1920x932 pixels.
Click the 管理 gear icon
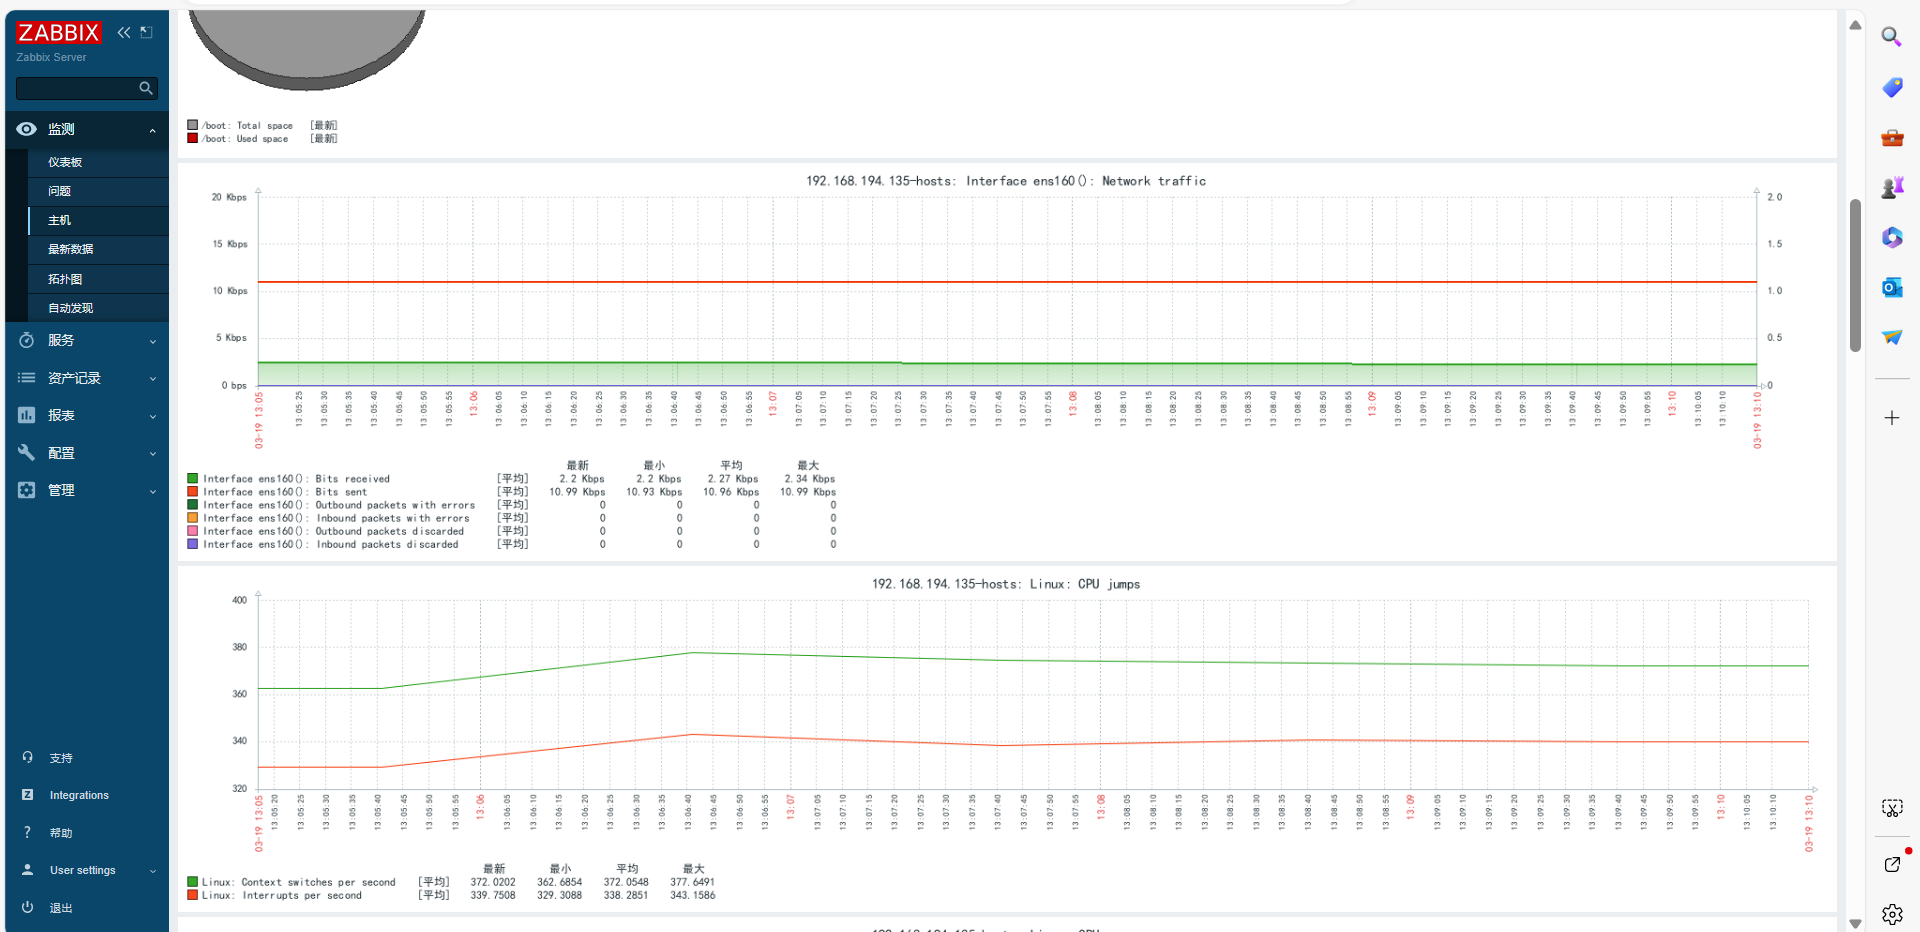click(x=27, y=490)
